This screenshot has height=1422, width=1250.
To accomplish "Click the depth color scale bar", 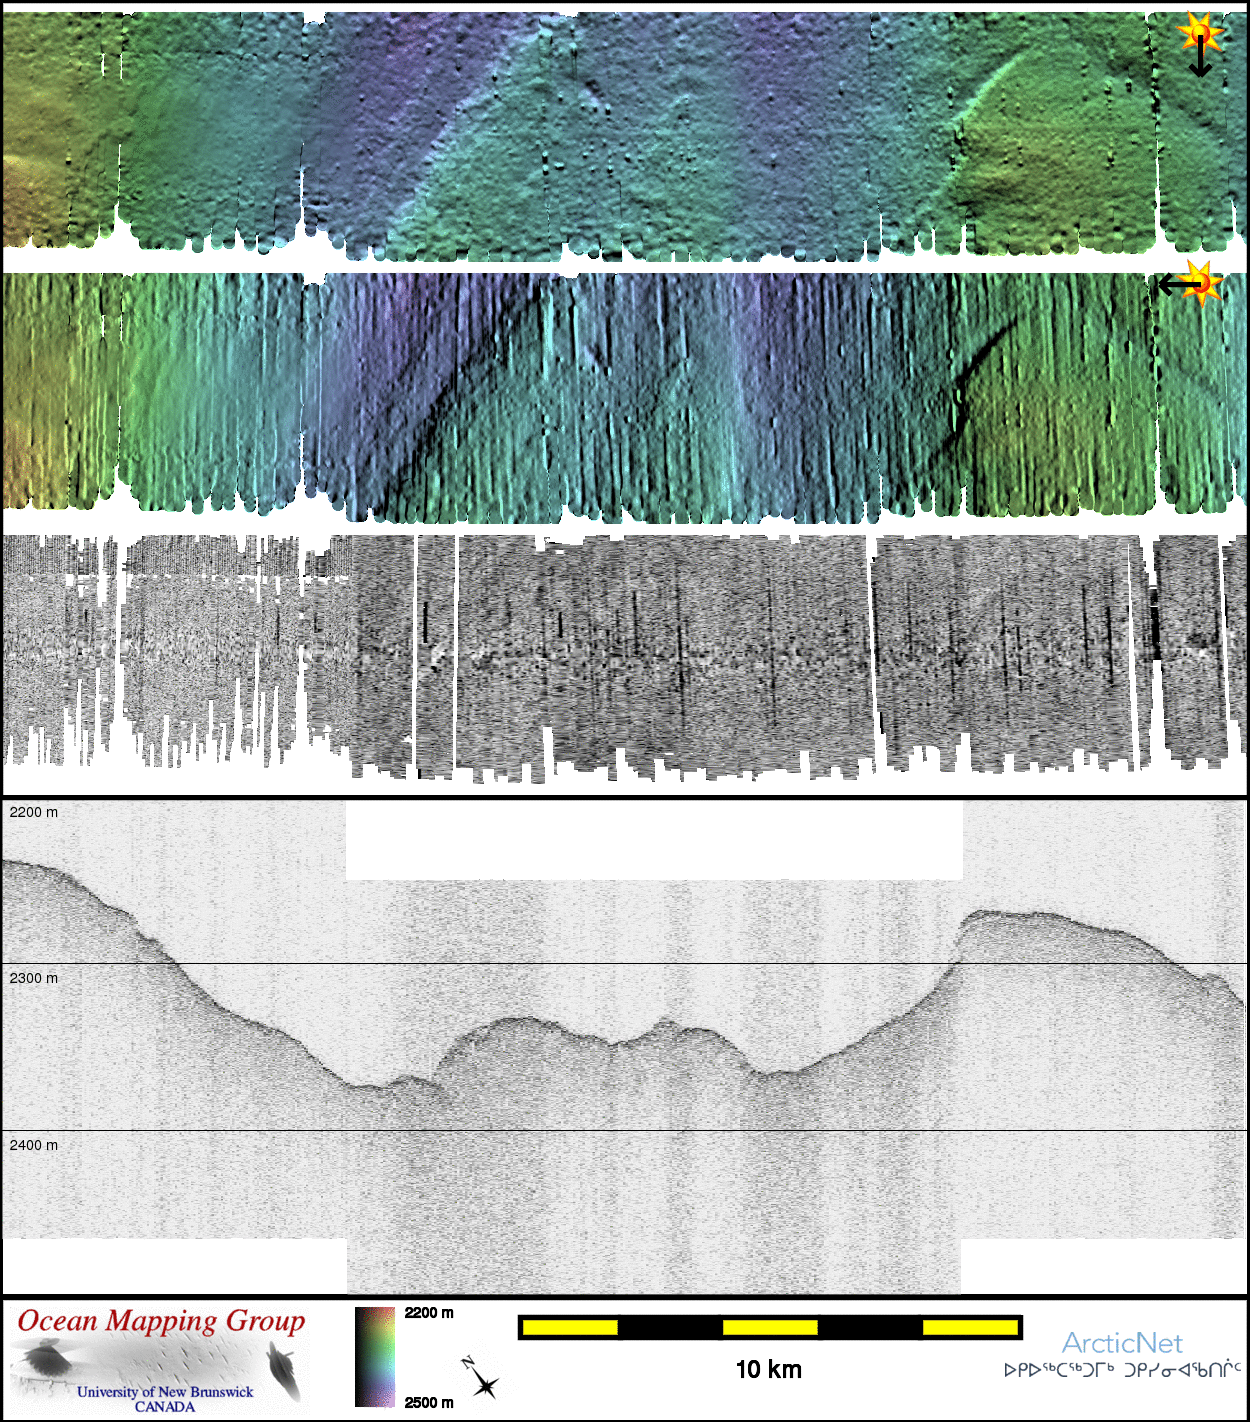I will pyautogui.click(x=375, y=1357).
